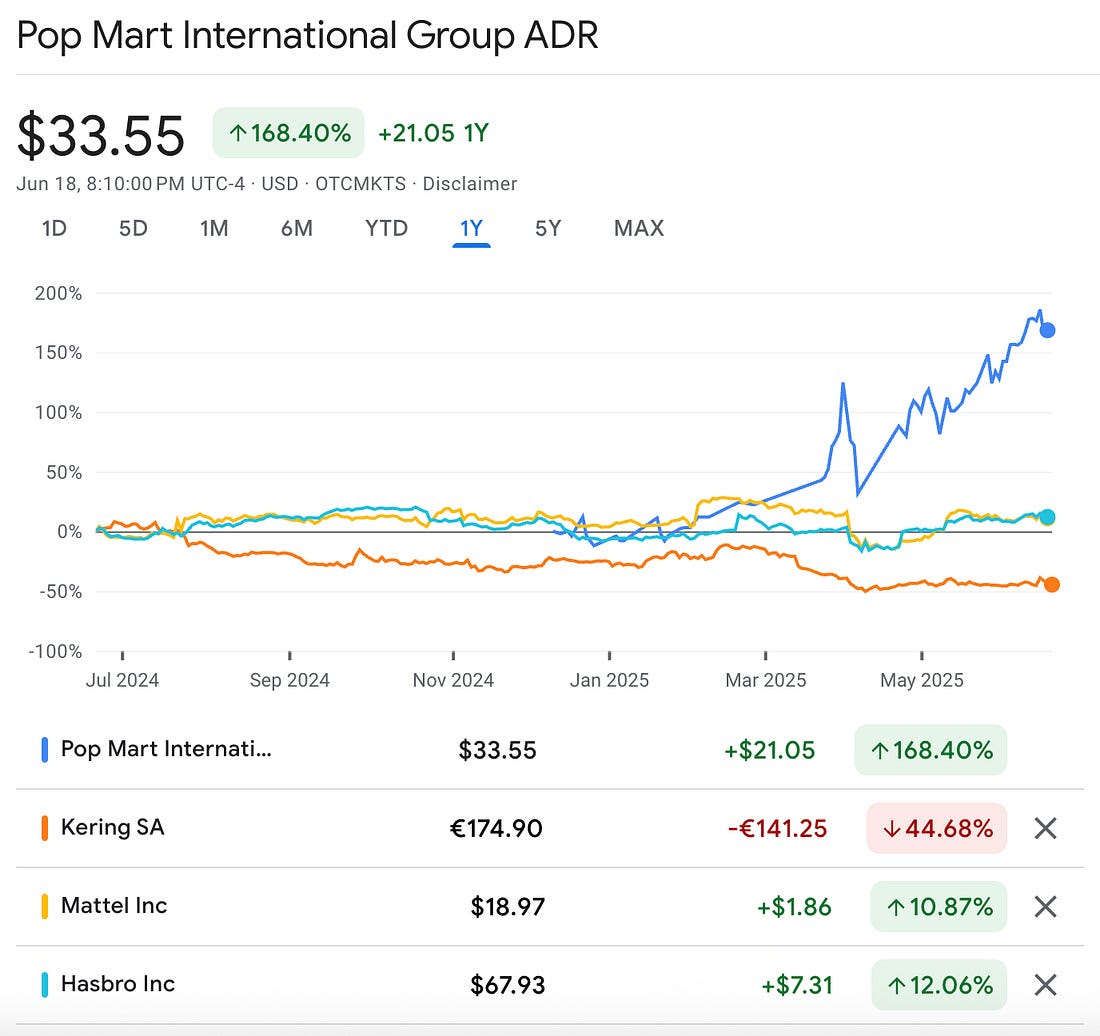Viewport: 1100px width, 1036px height.
Task: Select the 1M time range tab
Action: tap(214, 229)
